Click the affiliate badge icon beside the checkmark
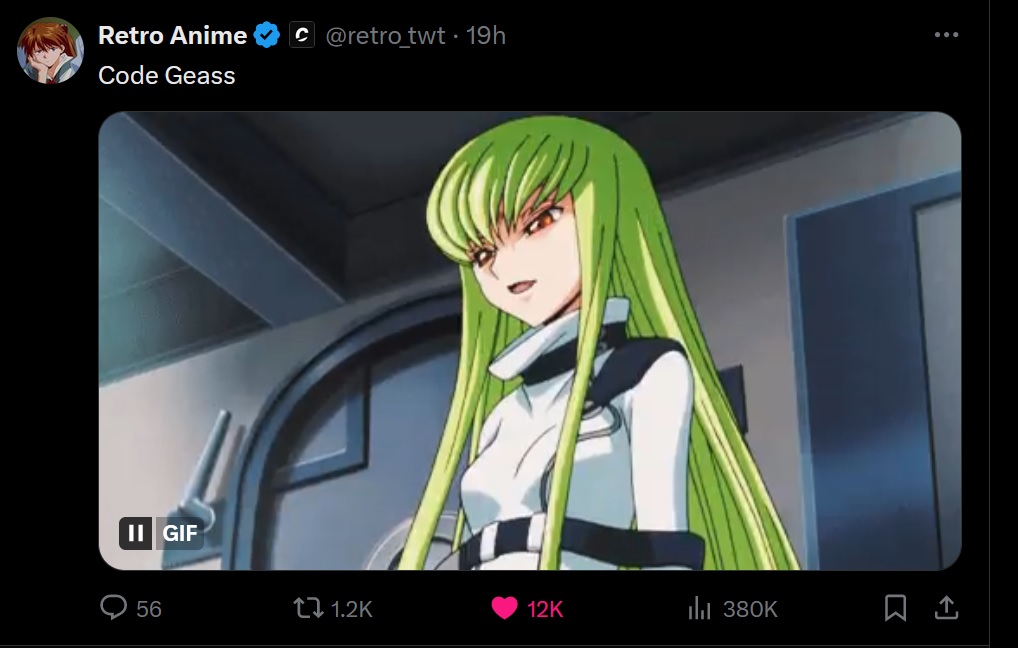Viewport: 1018px width, 648px height. (302, 35)
